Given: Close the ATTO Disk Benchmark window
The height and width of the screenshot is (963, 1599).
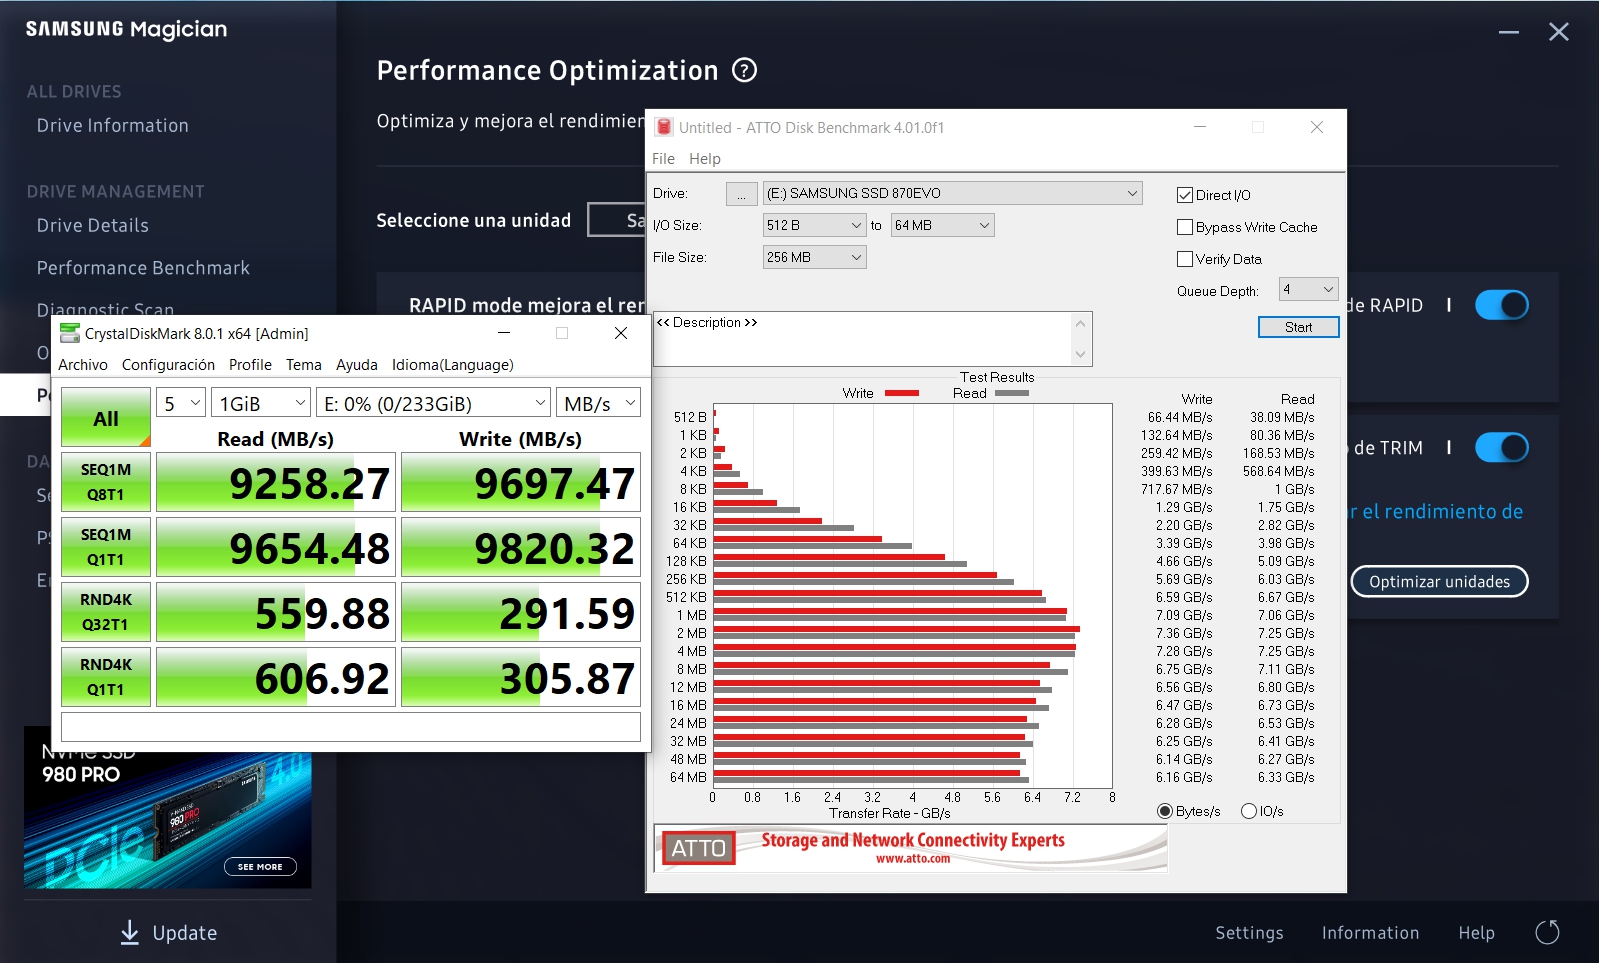Looking at the screenshot, I should (x=1317, y=127).
